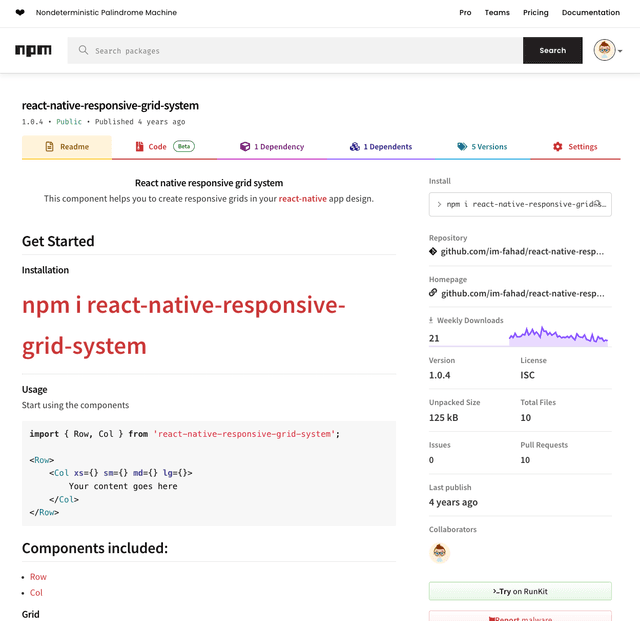Click the homepage chain link icon

[433, 293]
